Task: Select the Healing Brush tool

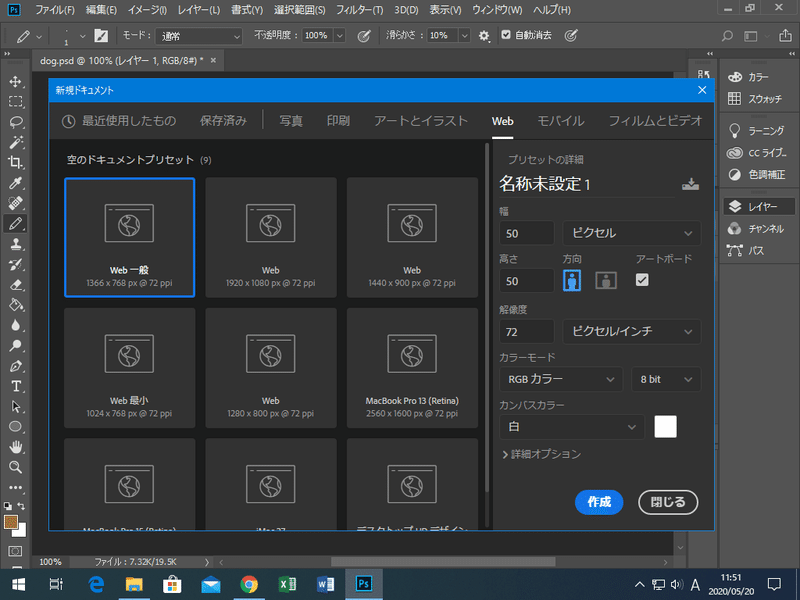Action: [x=15, y=203]
